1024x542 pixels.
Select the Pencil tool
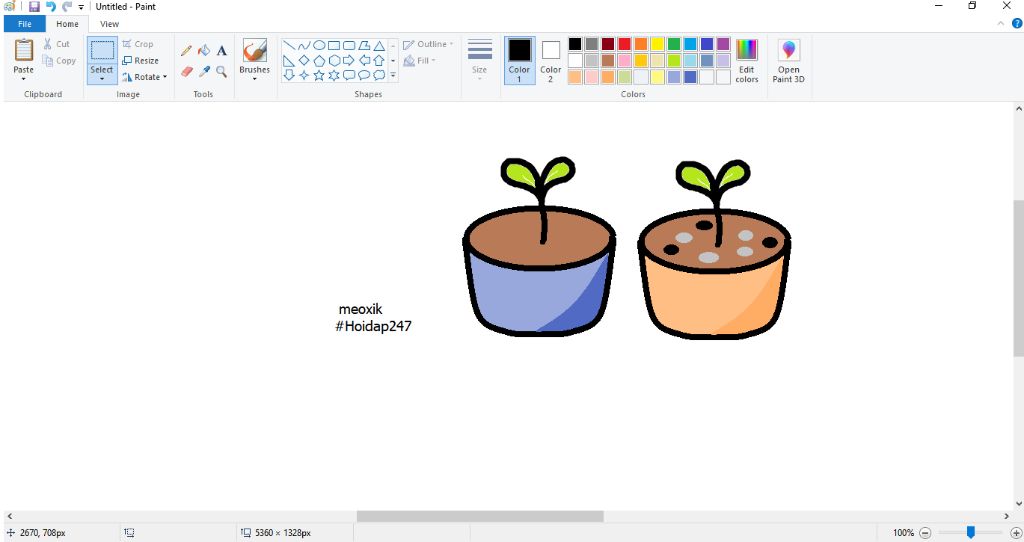[x=186, y=51]
